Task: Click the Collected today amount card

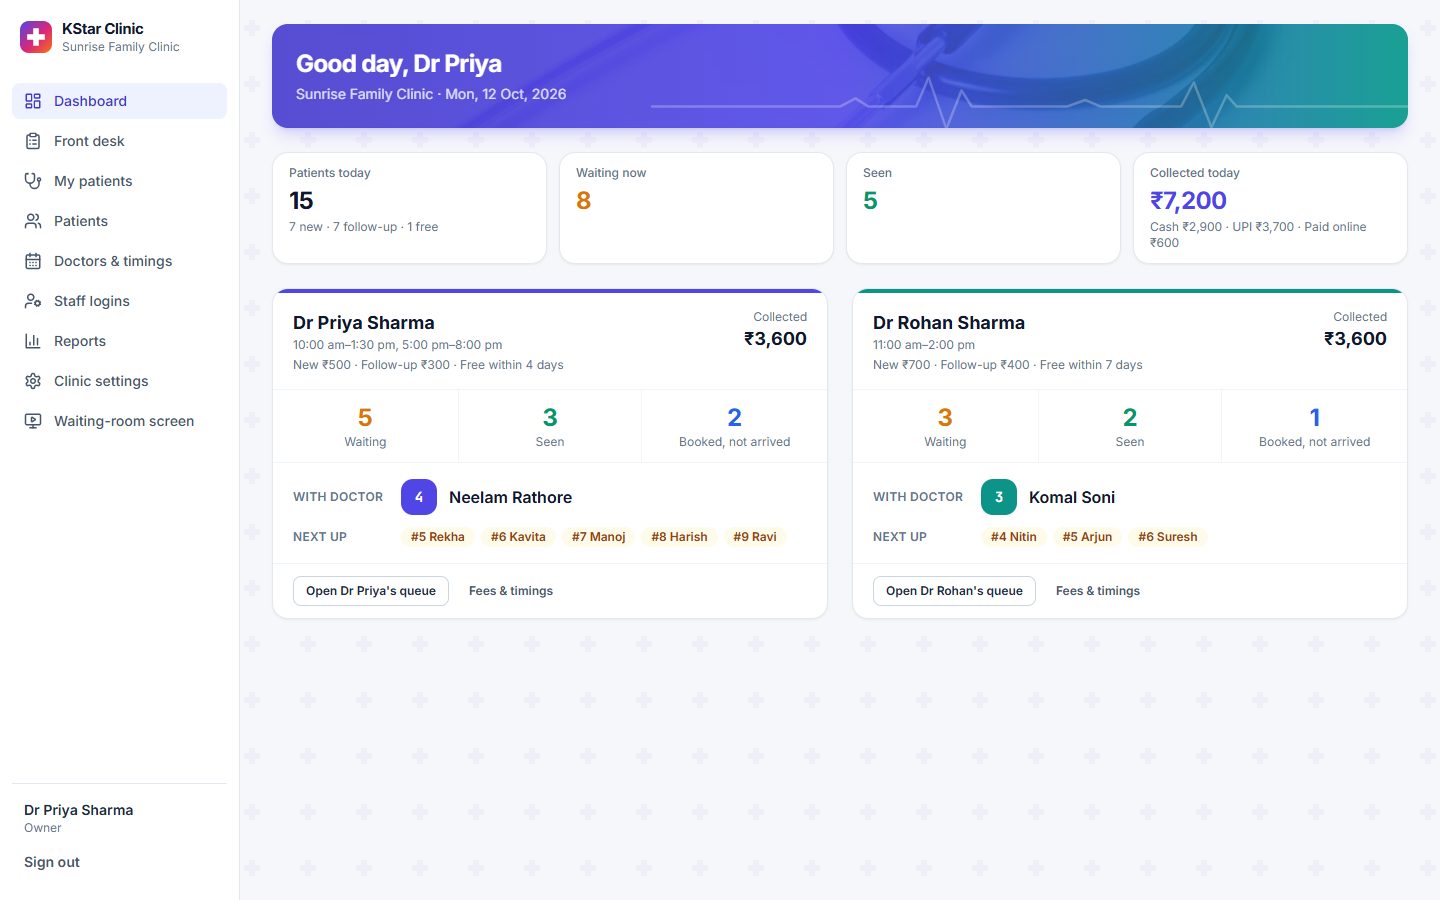Action: pyautogui.click(x=1270, y=208)
